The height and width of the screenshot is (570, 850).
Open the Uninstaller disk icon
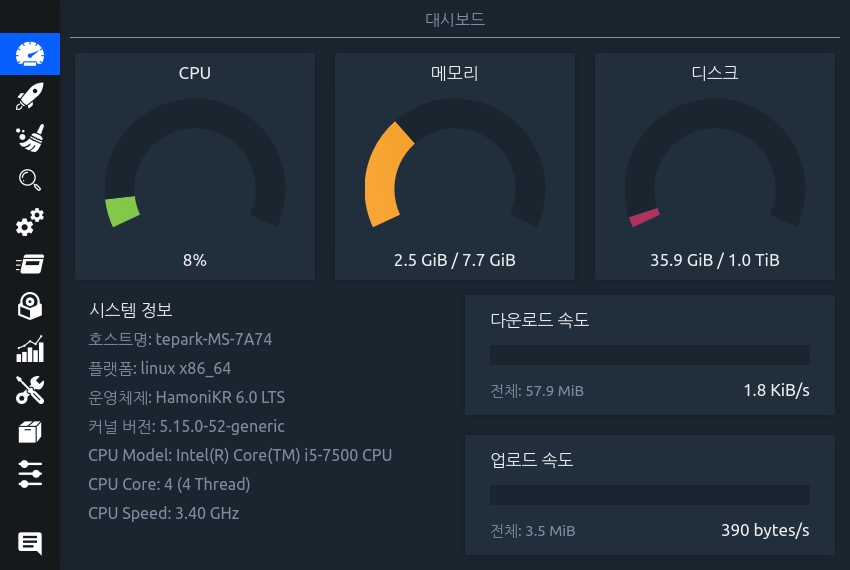click(x=30, y=306)
